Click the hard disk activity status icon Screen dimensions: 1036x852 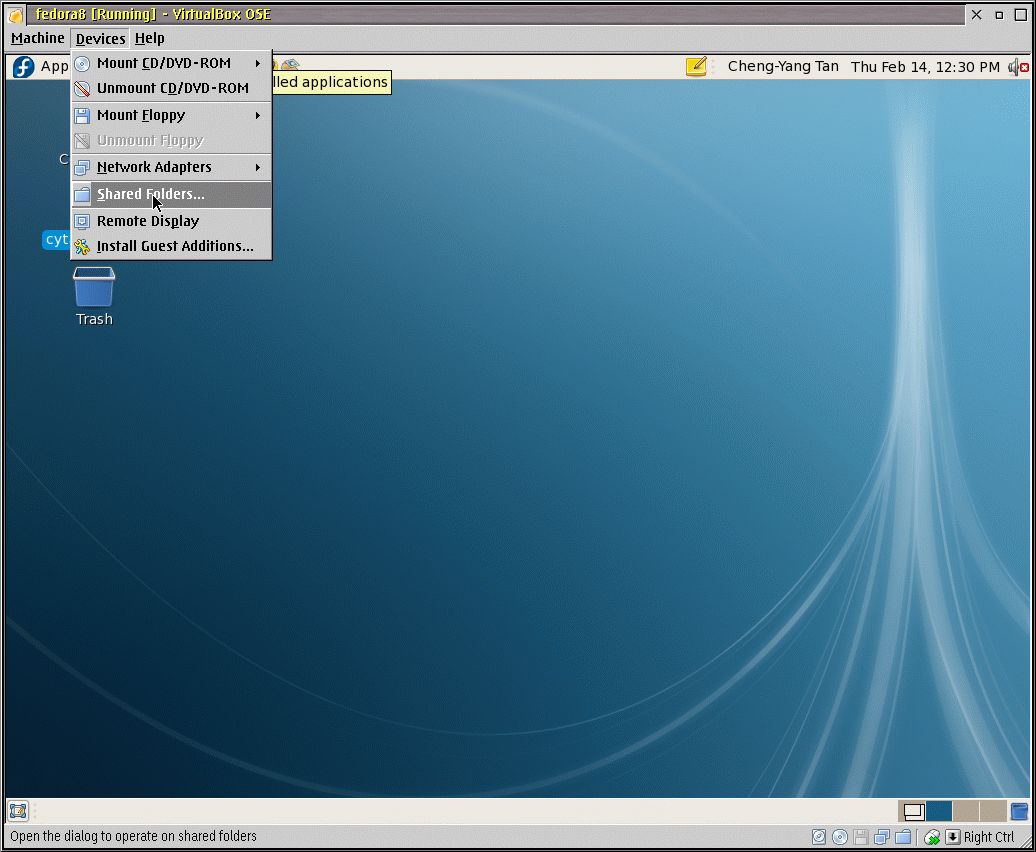[819, 837]
